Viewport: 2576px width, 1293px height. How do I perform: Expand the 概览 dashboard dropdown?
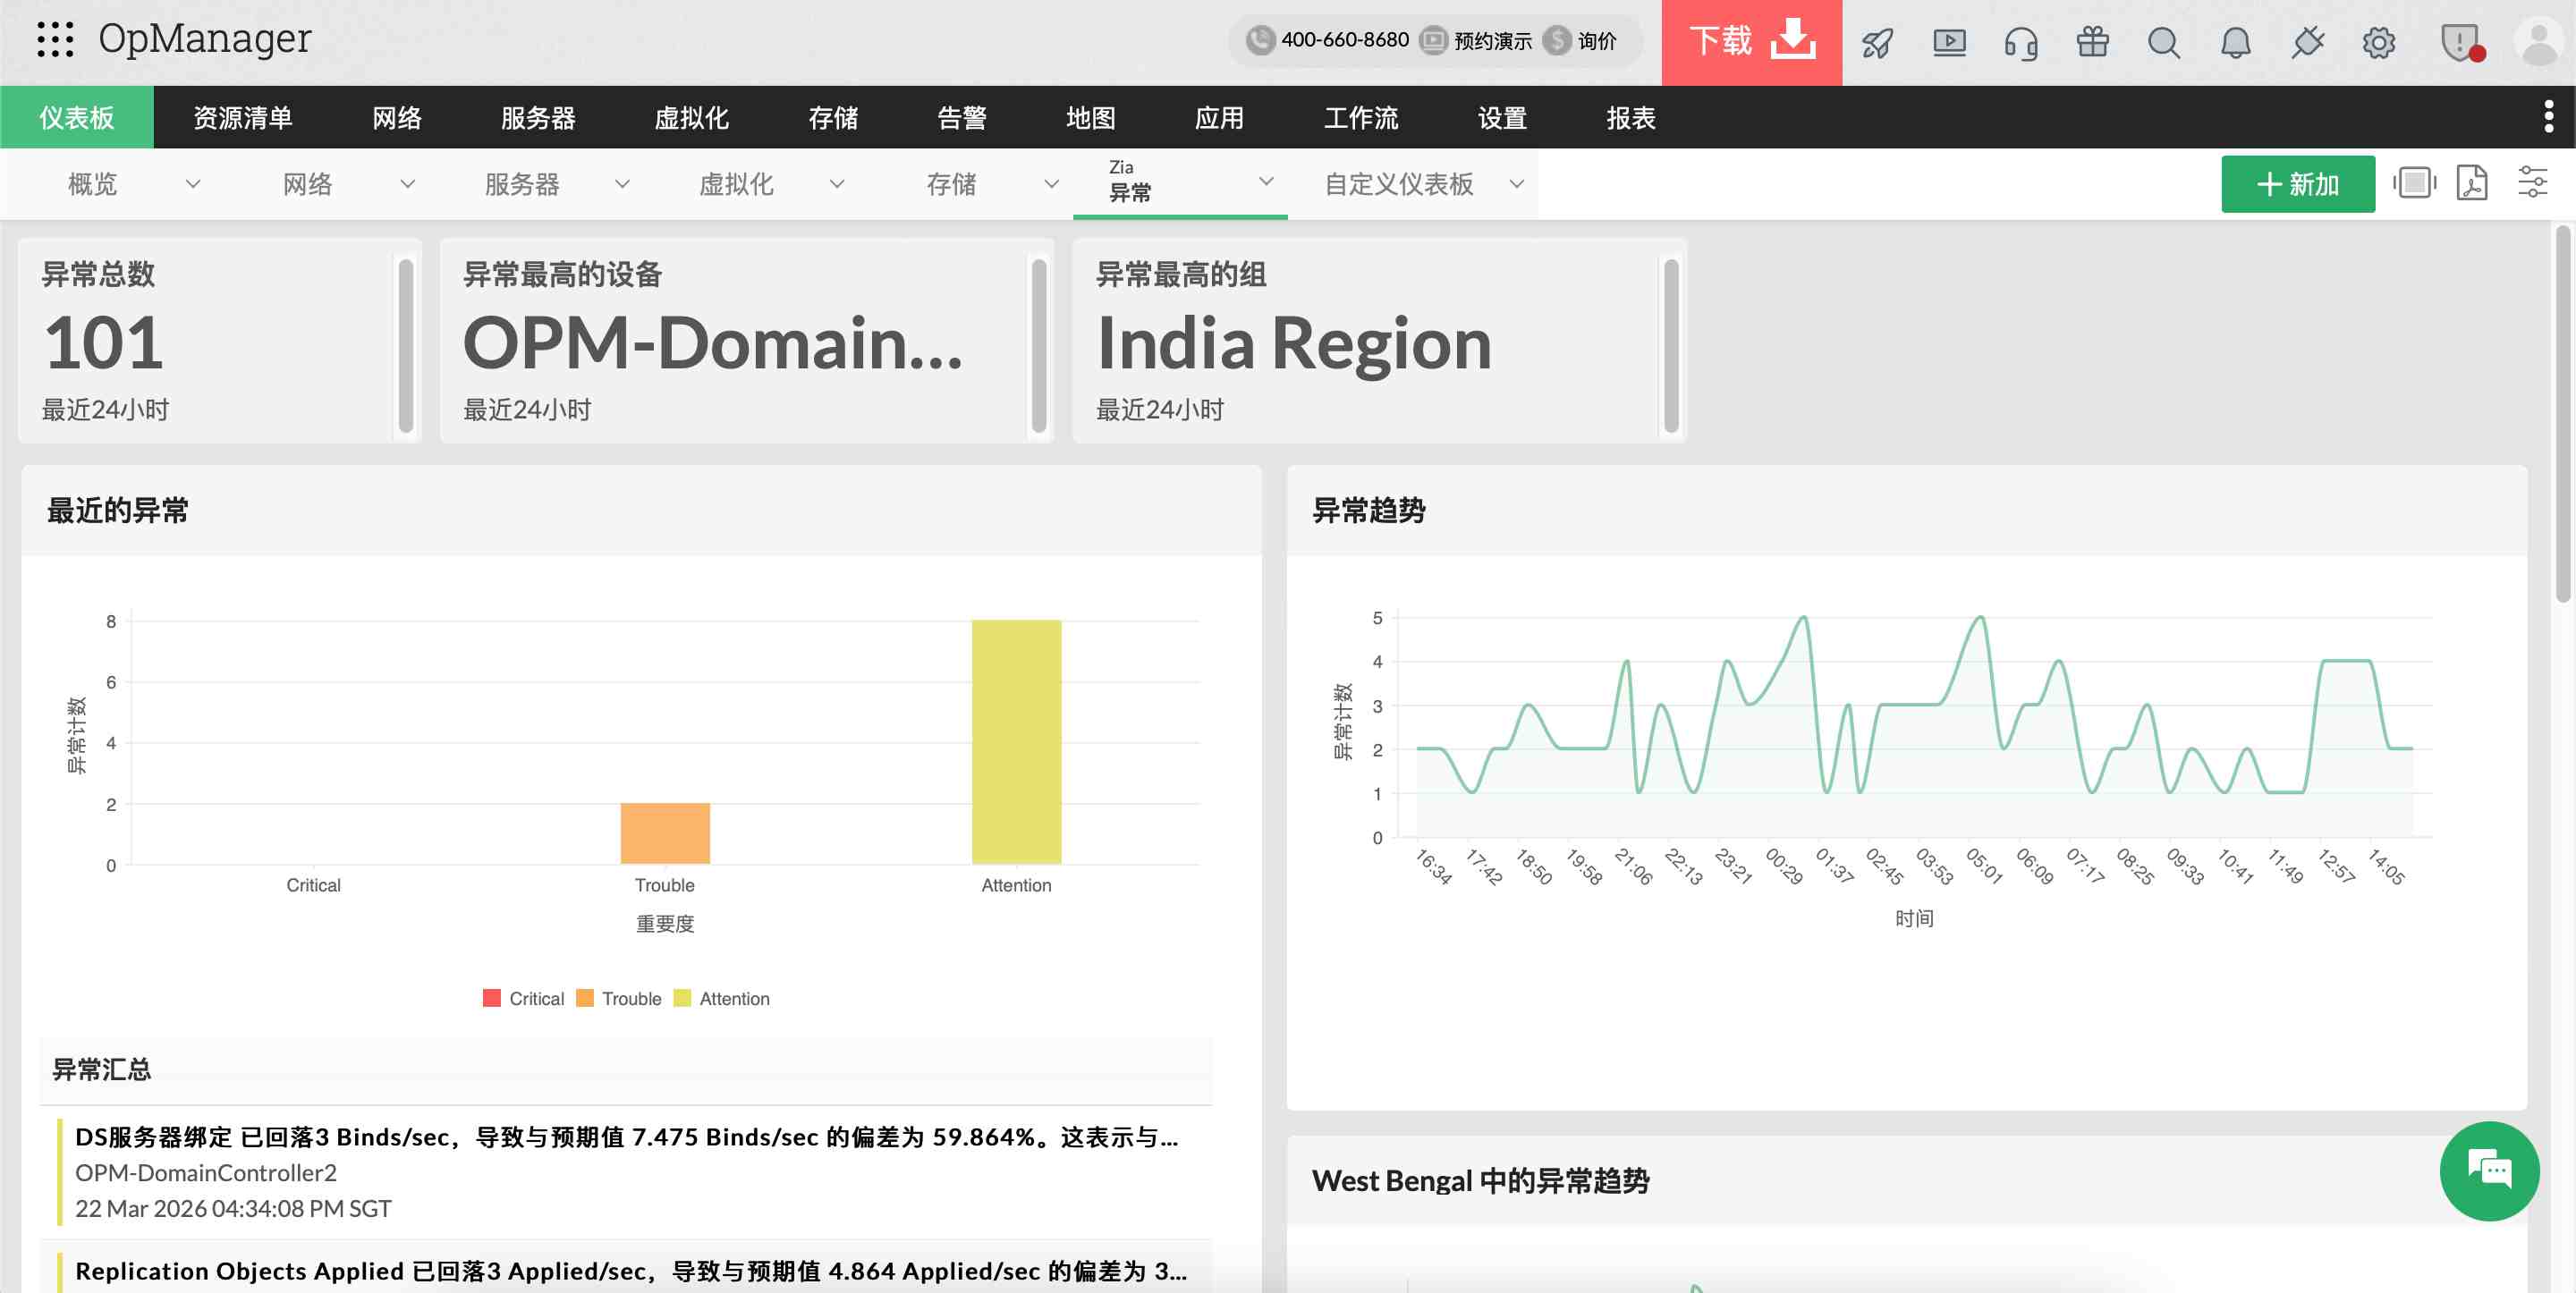point(193,184)
